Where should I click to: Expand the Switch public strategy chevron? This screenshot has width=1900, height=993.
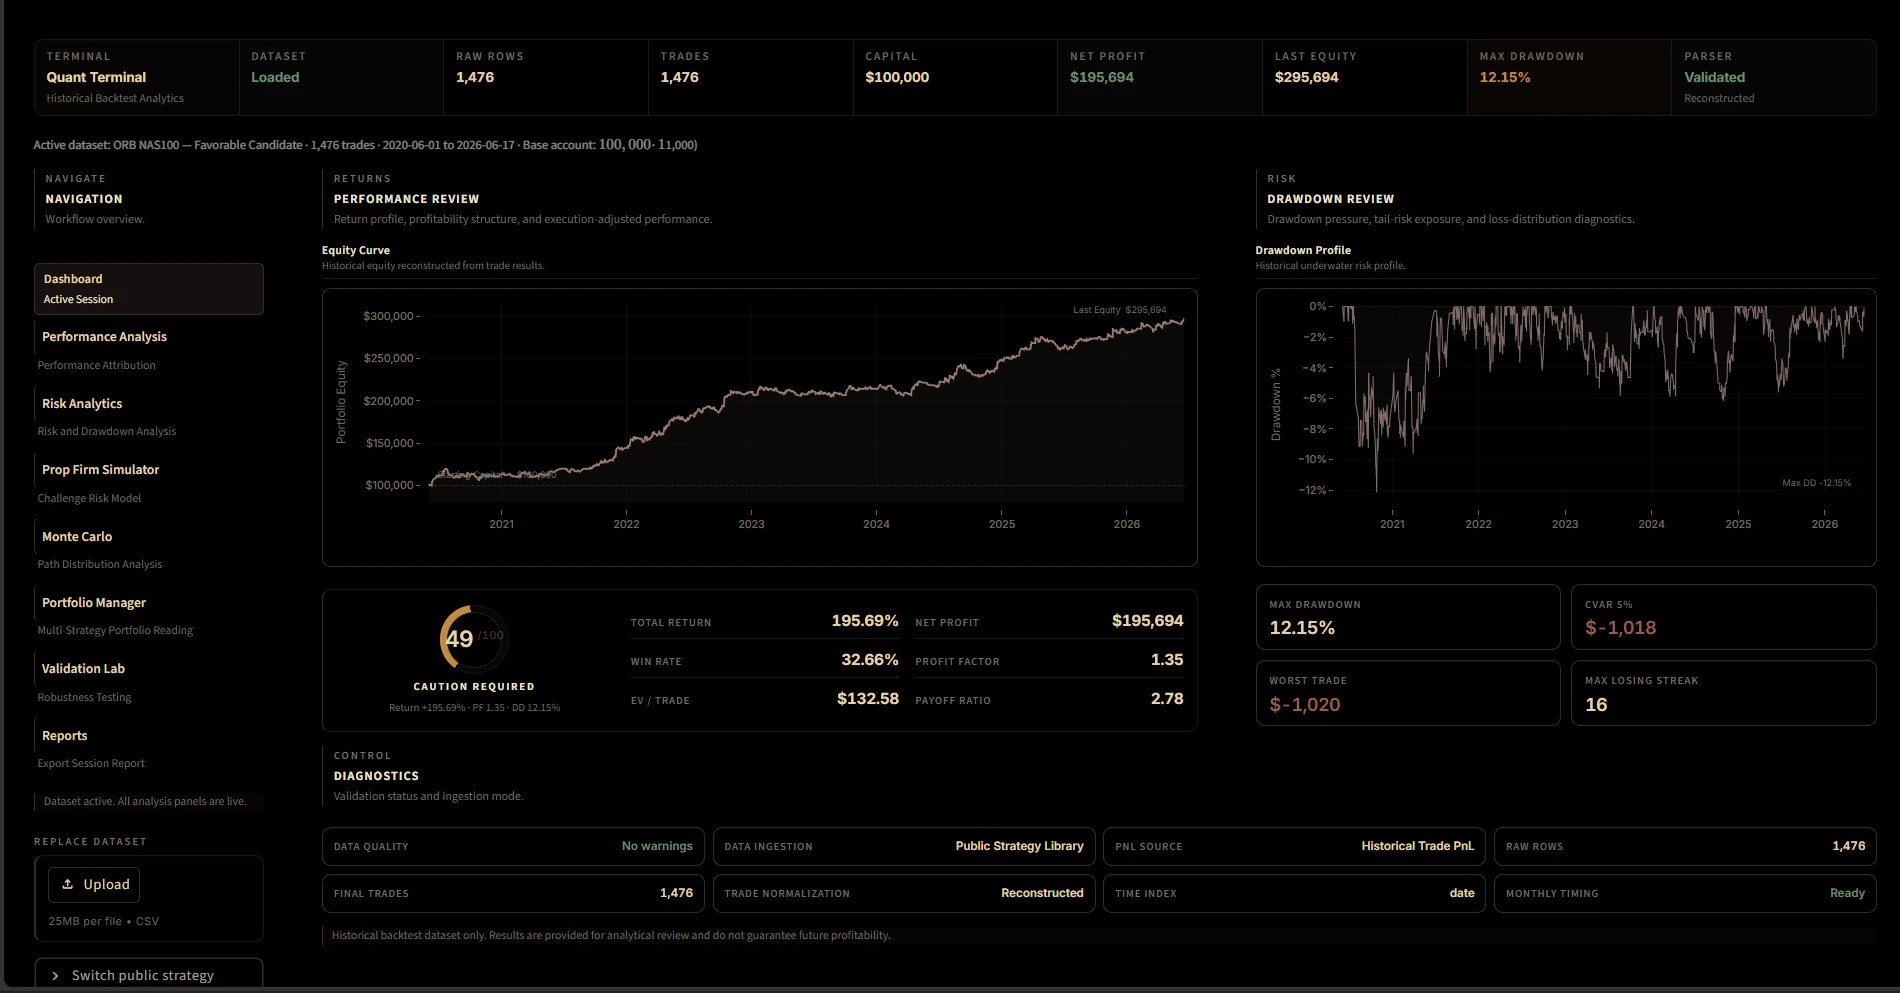55,976
